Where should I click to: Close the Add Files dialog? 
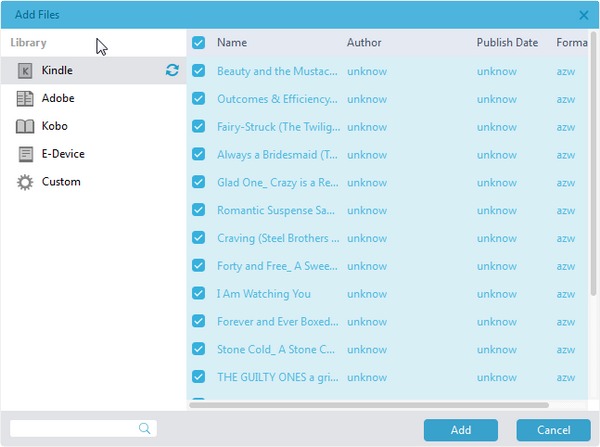pyautogui.click(x=584, y=15)
